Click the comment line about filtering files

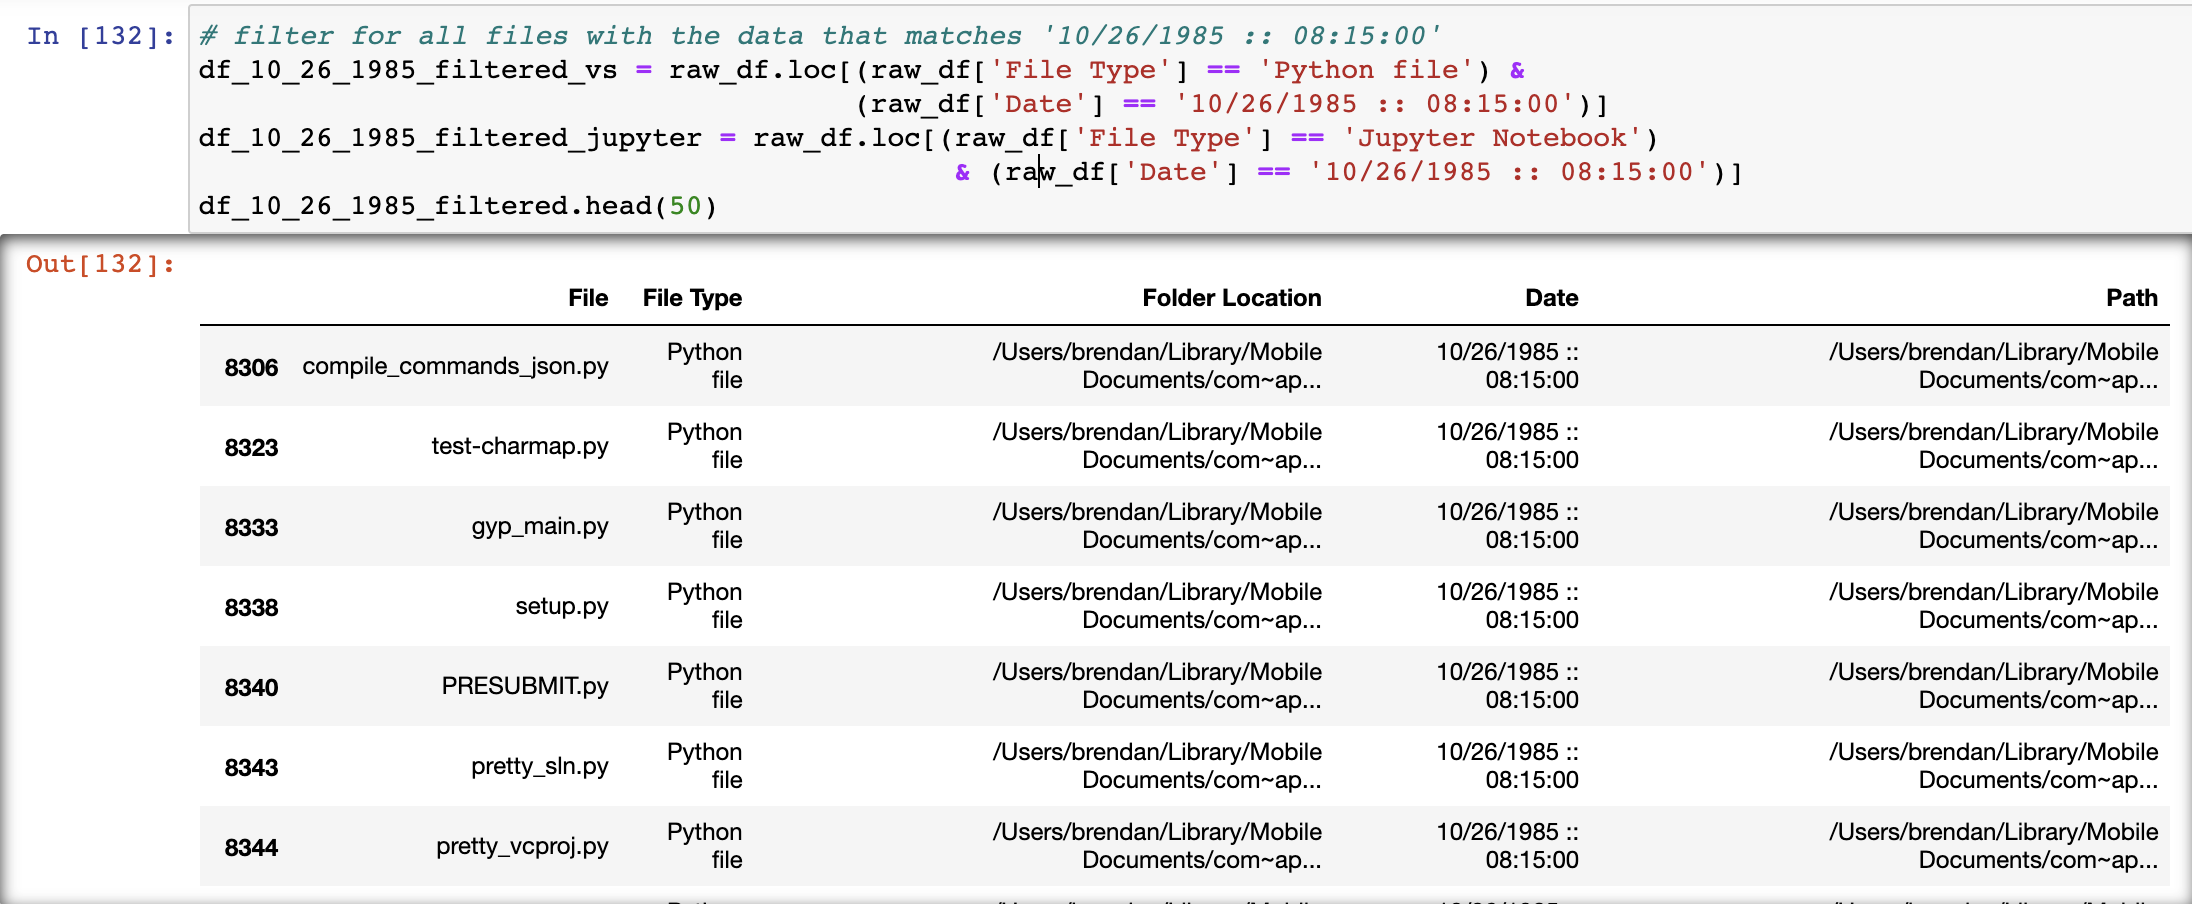click(x=820, y=36)
